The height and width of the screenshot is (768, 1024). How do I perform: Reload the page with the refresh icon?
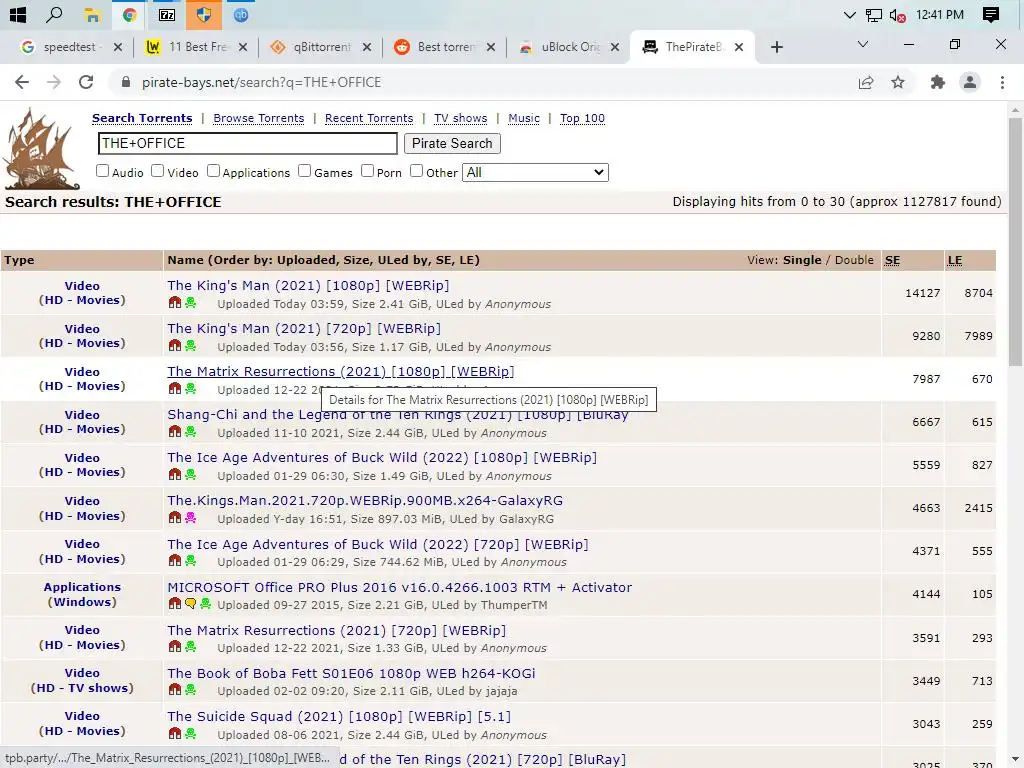pos(86,82)
